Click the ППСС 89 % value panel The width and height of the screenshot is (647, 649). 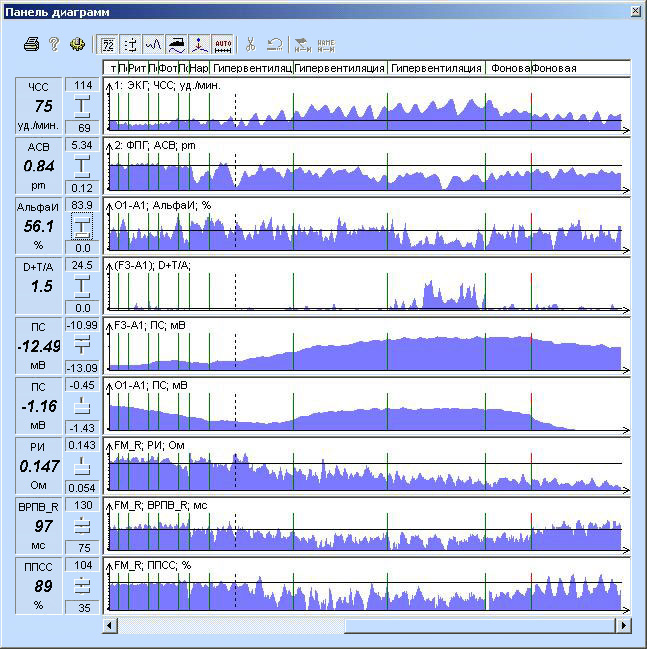[38, 586]
